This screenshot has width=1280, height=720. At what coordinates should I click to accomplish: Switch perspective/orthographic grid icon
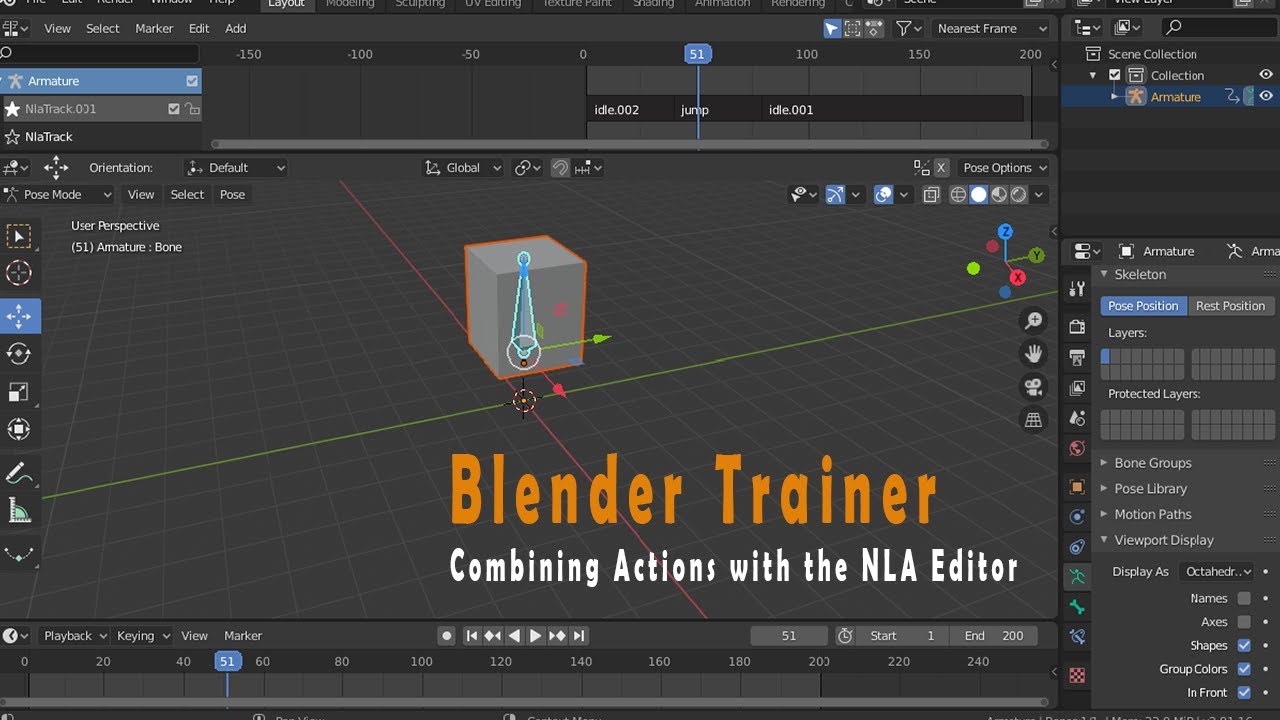pos(1033,419)
